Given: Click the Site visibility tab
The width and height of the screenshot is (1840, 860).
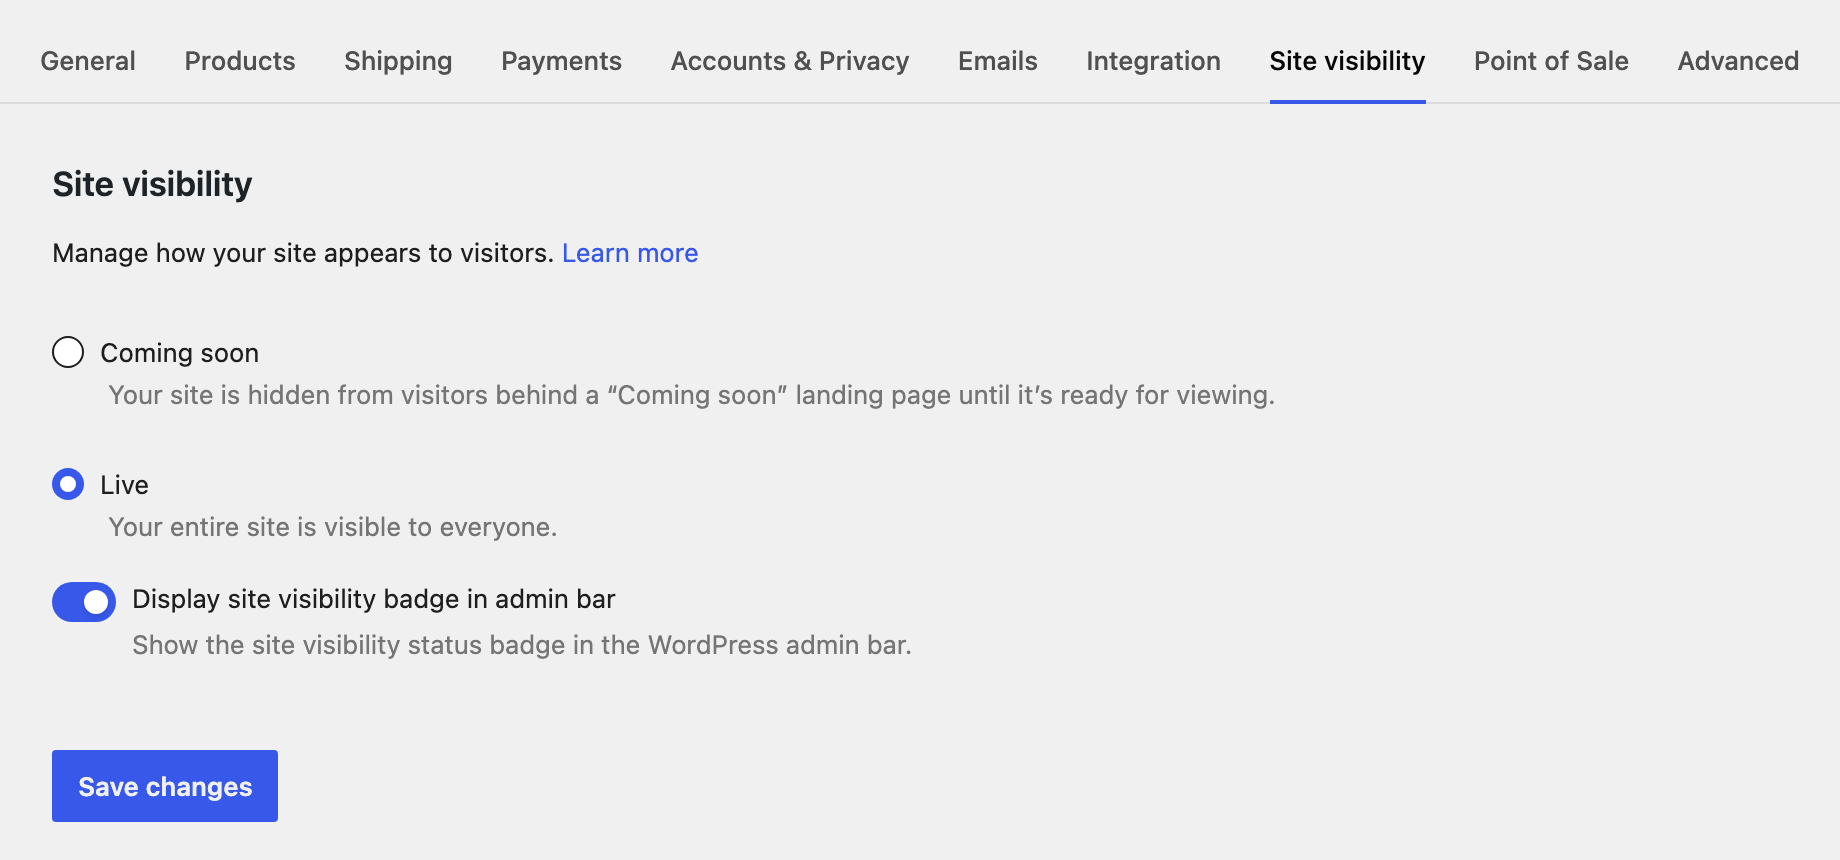Looking at the screenshot, I should click(x=1347, y=61).
